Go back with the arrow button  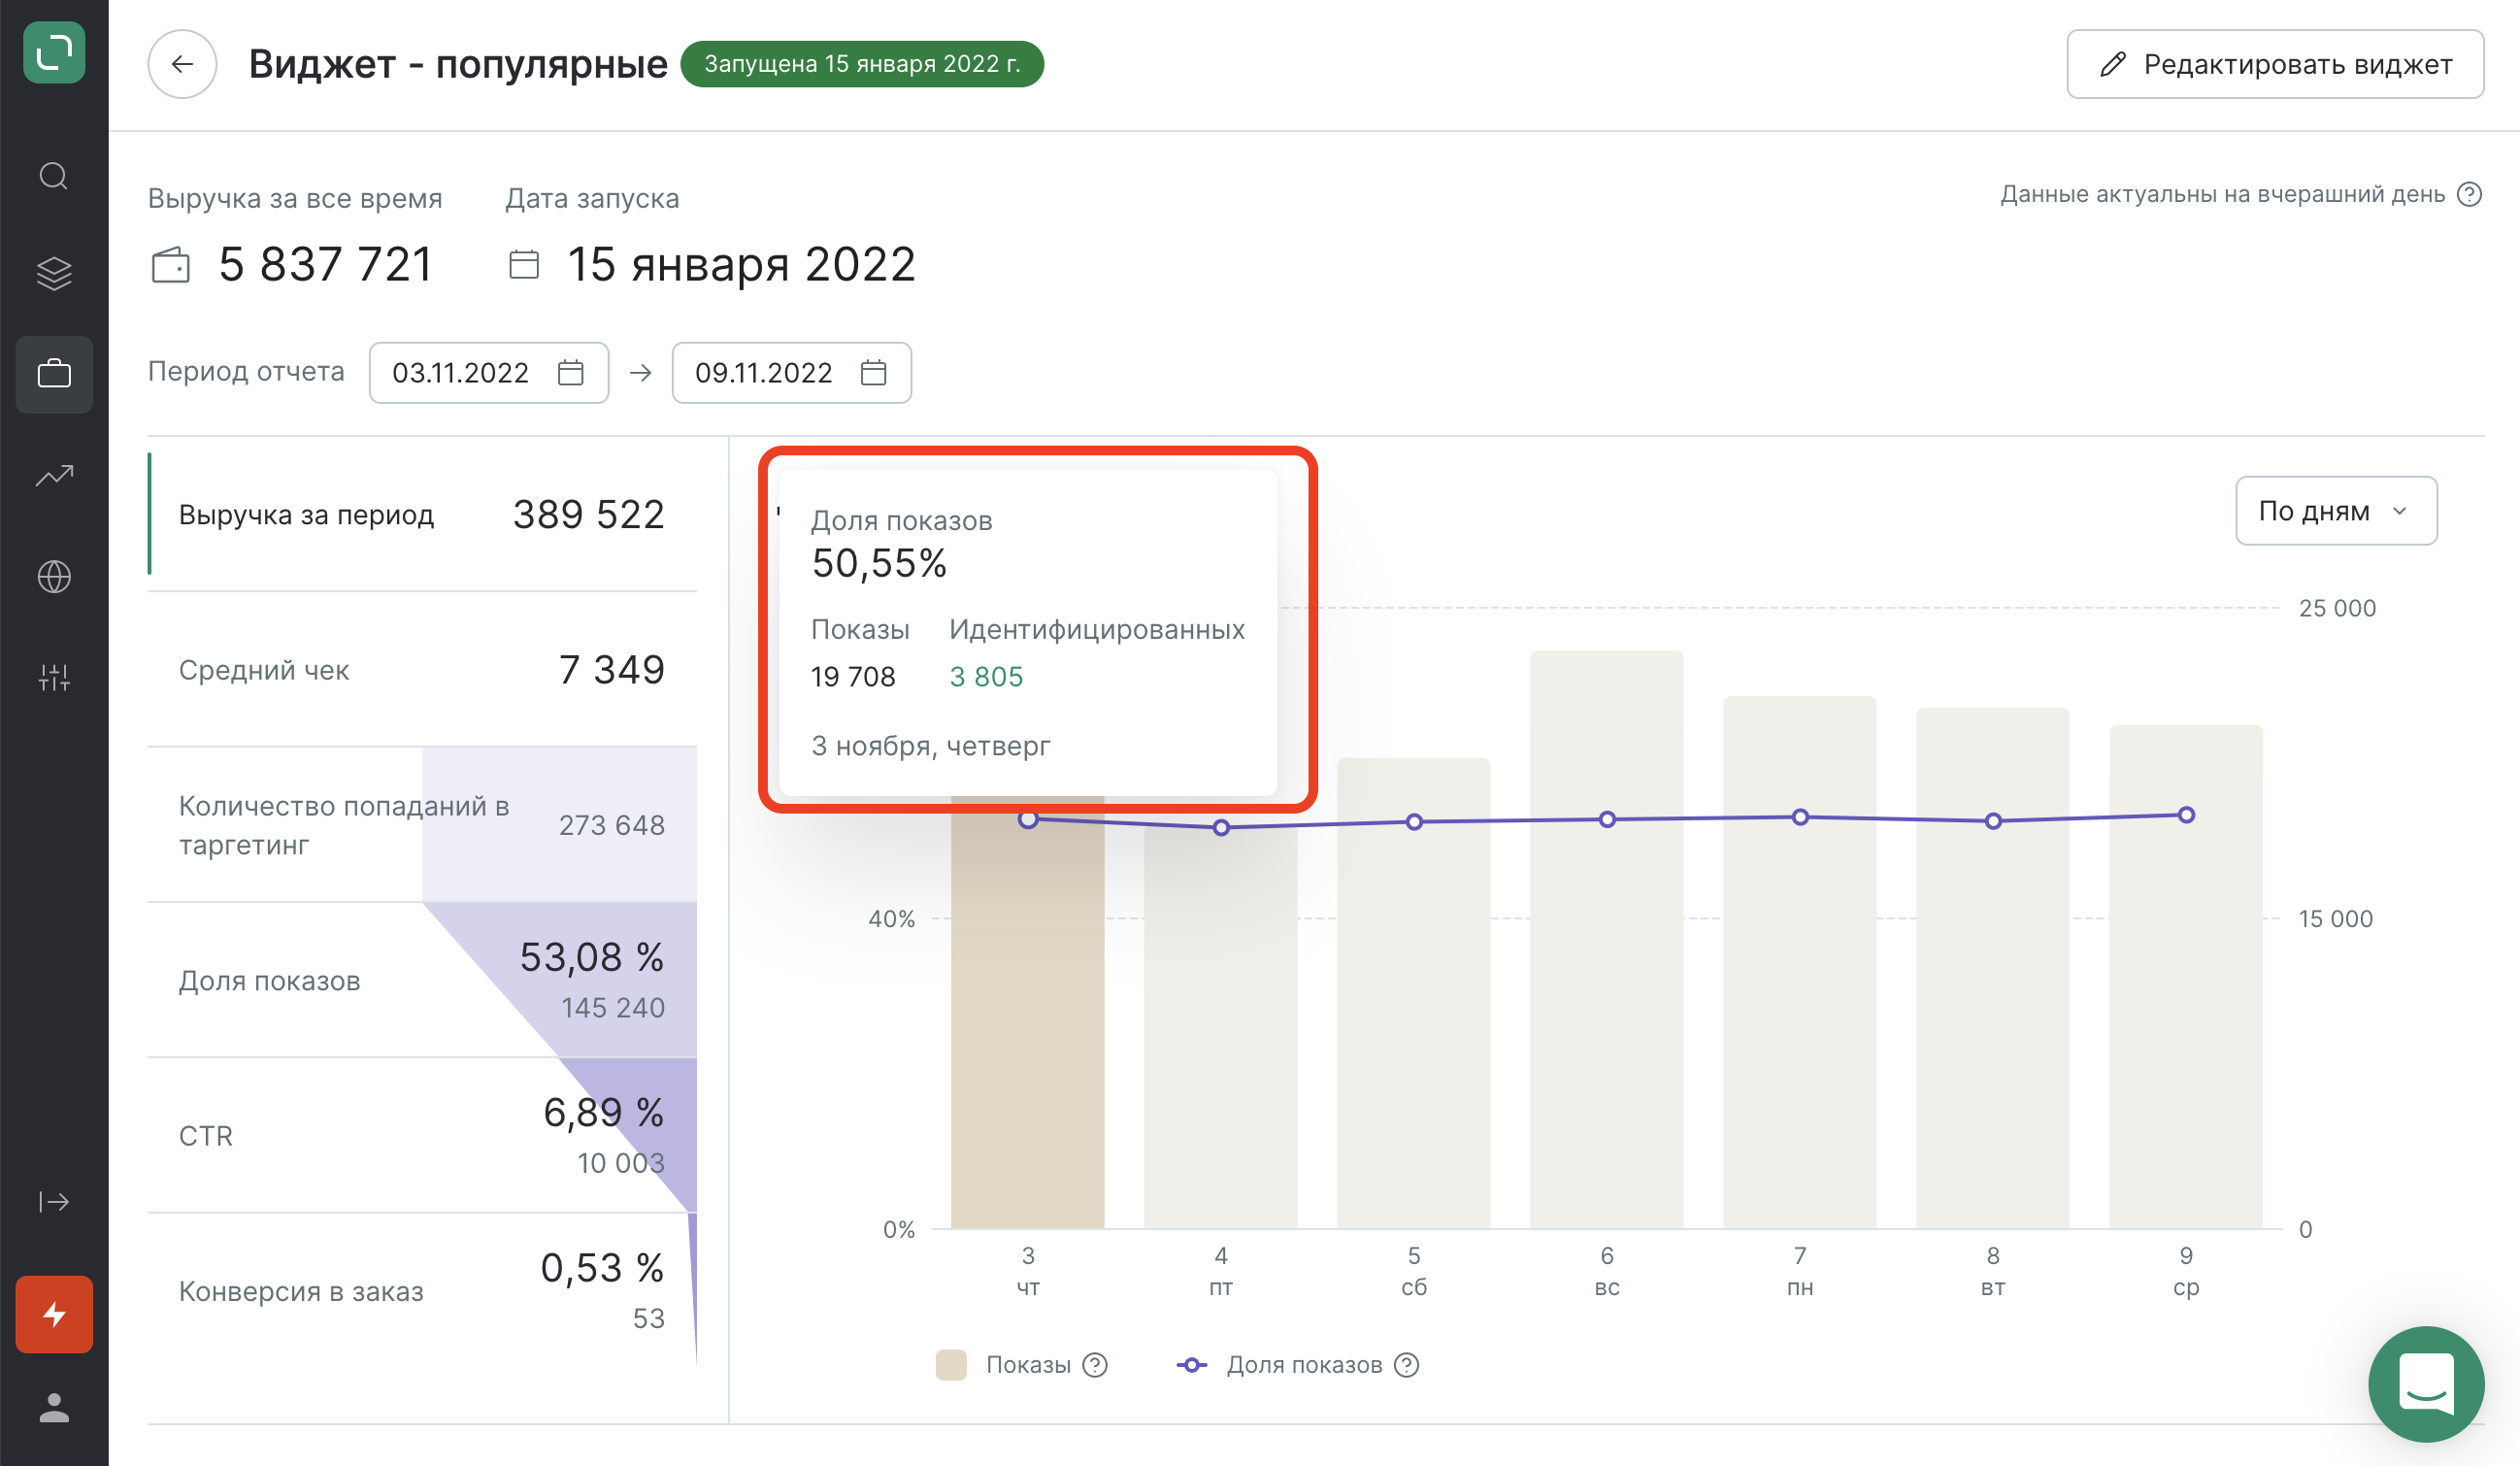182,64
